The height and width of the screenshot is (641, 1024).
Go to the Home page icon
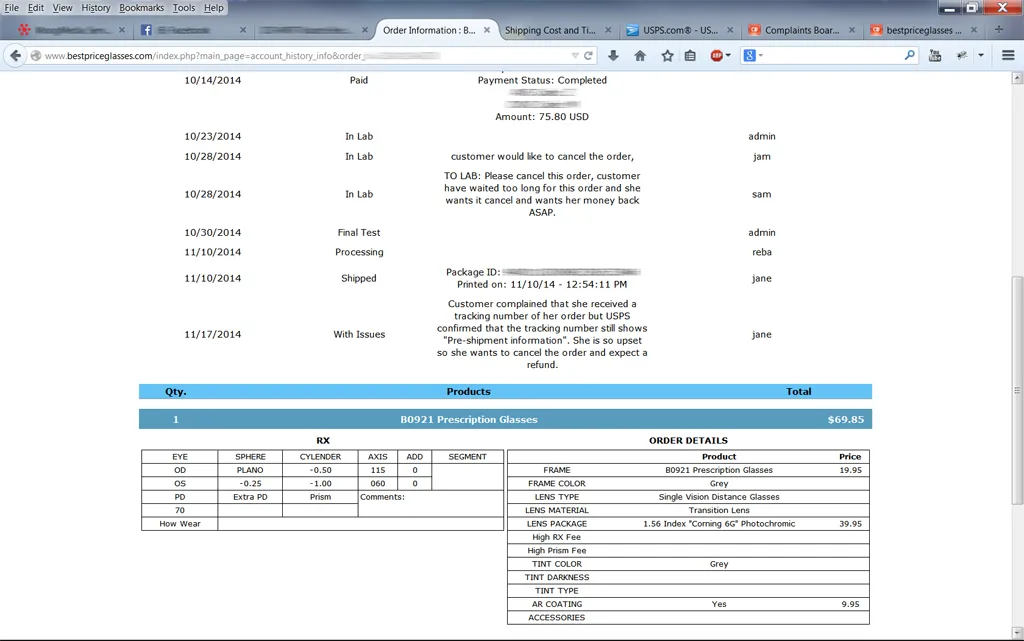click(x=640, y=56)
